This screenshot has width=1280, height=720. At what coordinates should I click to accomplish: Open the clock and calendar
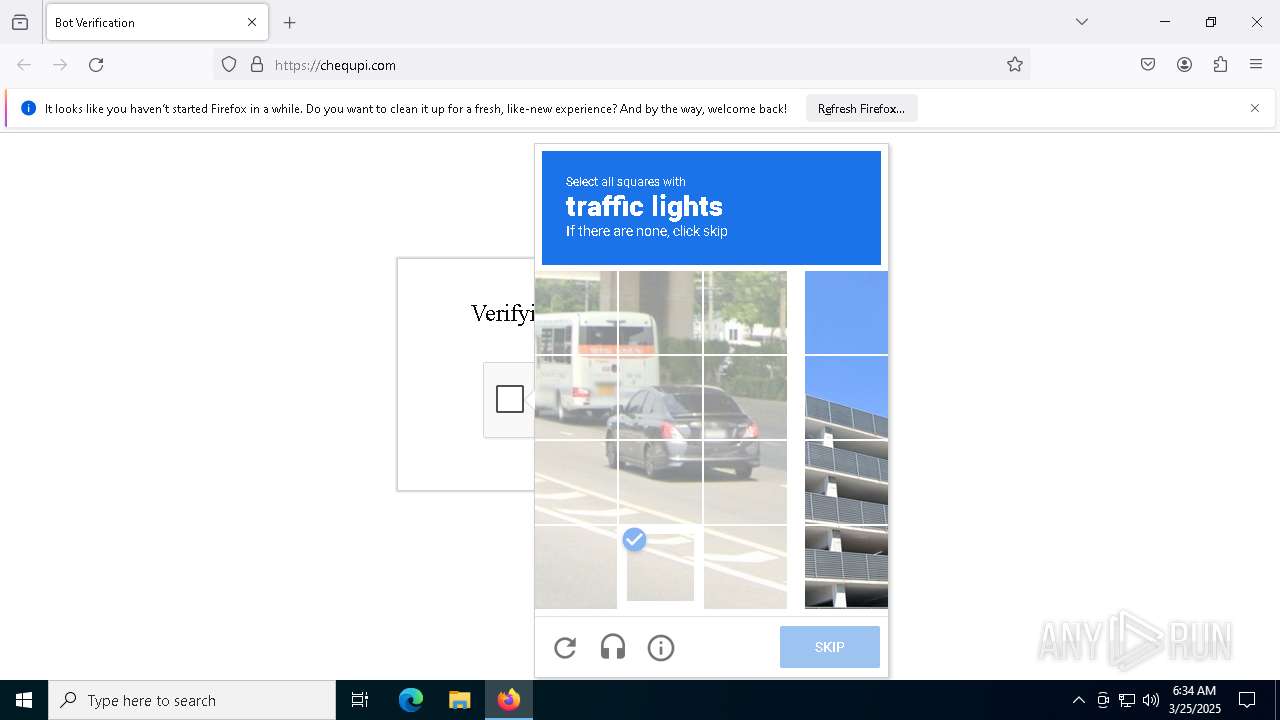click(1195, 700)
